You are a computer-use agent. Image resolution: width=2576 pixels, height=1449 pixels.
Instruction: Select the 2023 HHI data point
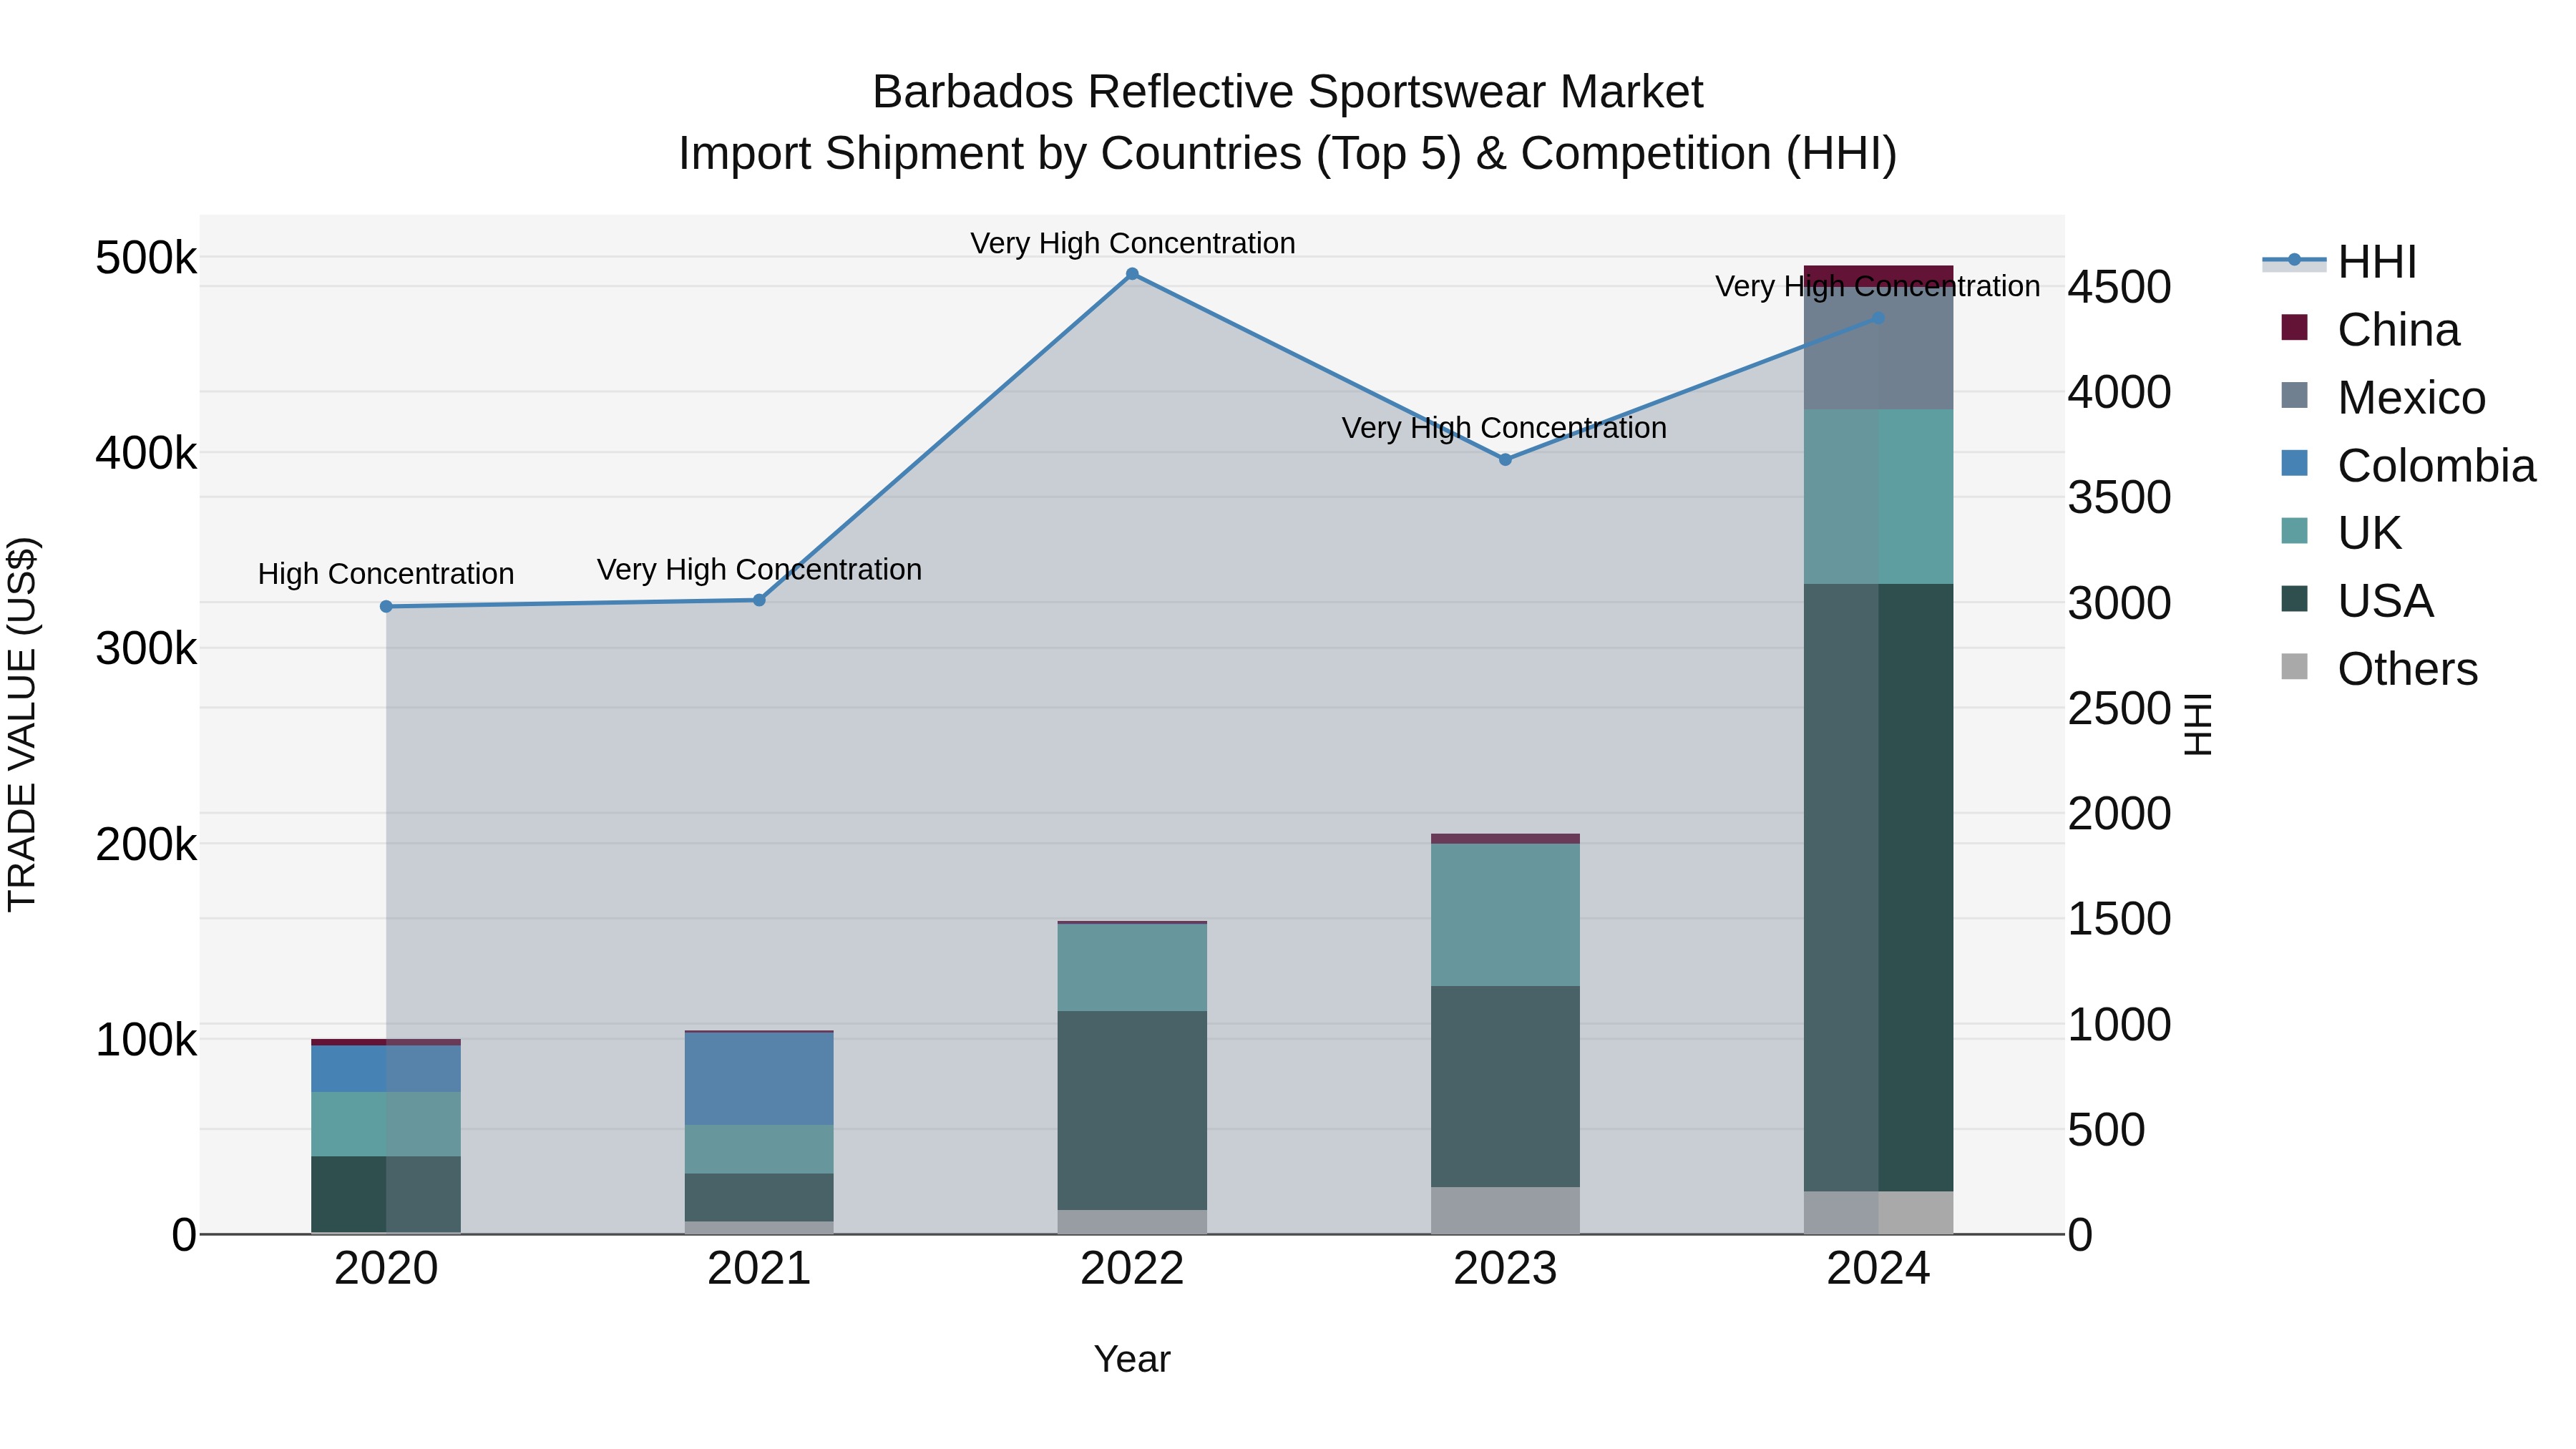[x=1505, y=460]
